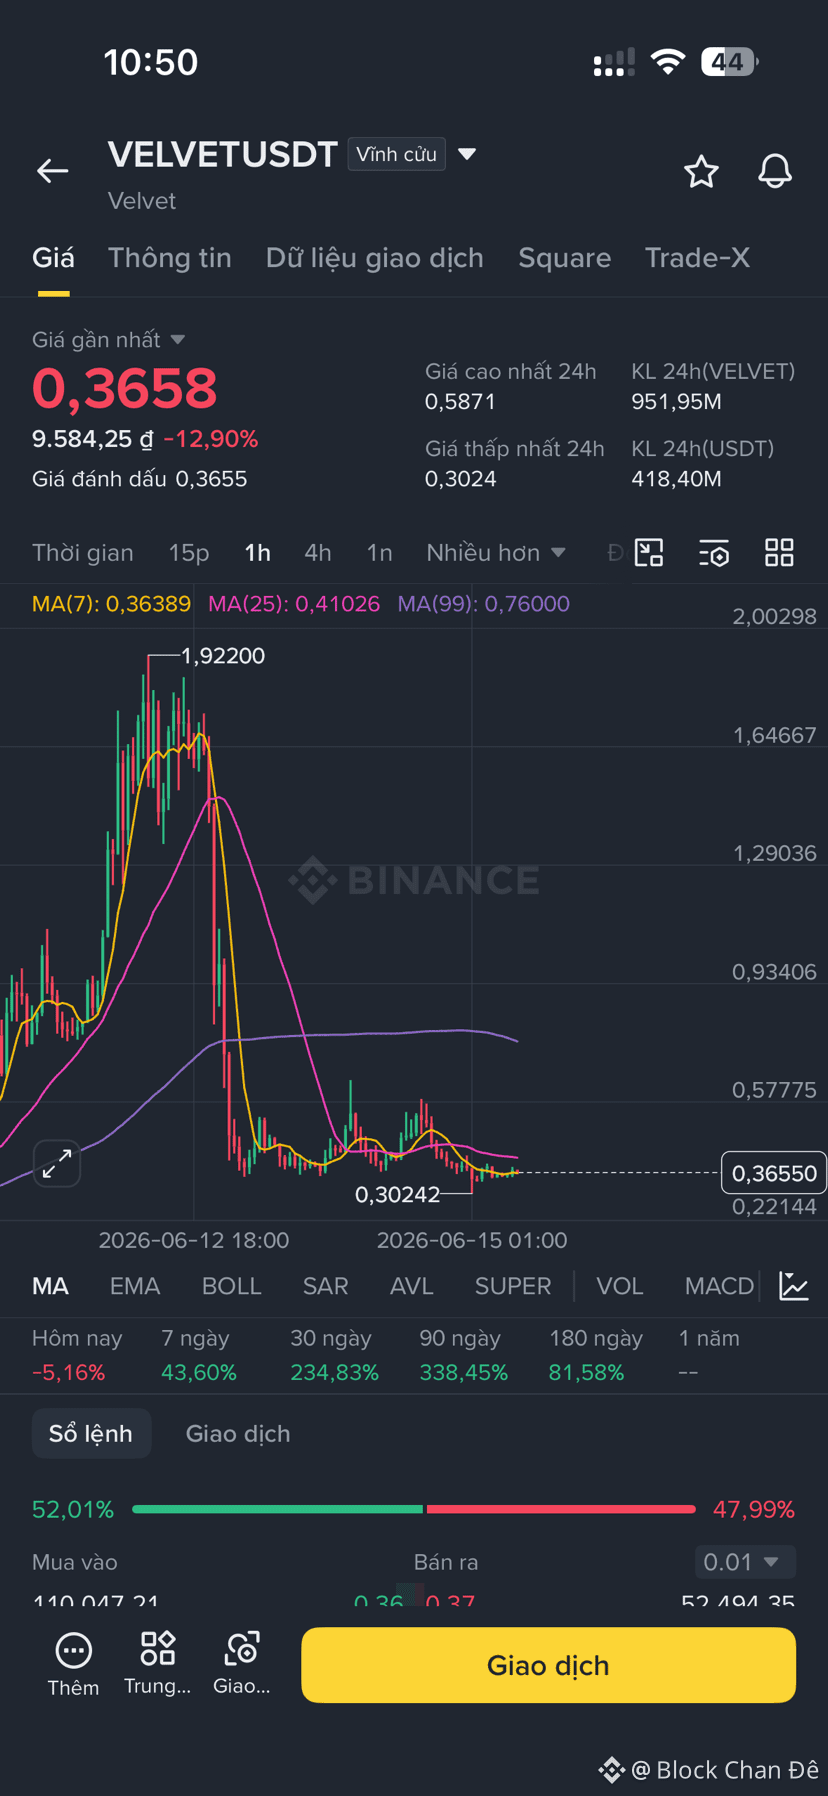Expand the Nhiều hơn timeframe menu
The width and height of the screenshot is (828, 1796).
click(496, 552)
